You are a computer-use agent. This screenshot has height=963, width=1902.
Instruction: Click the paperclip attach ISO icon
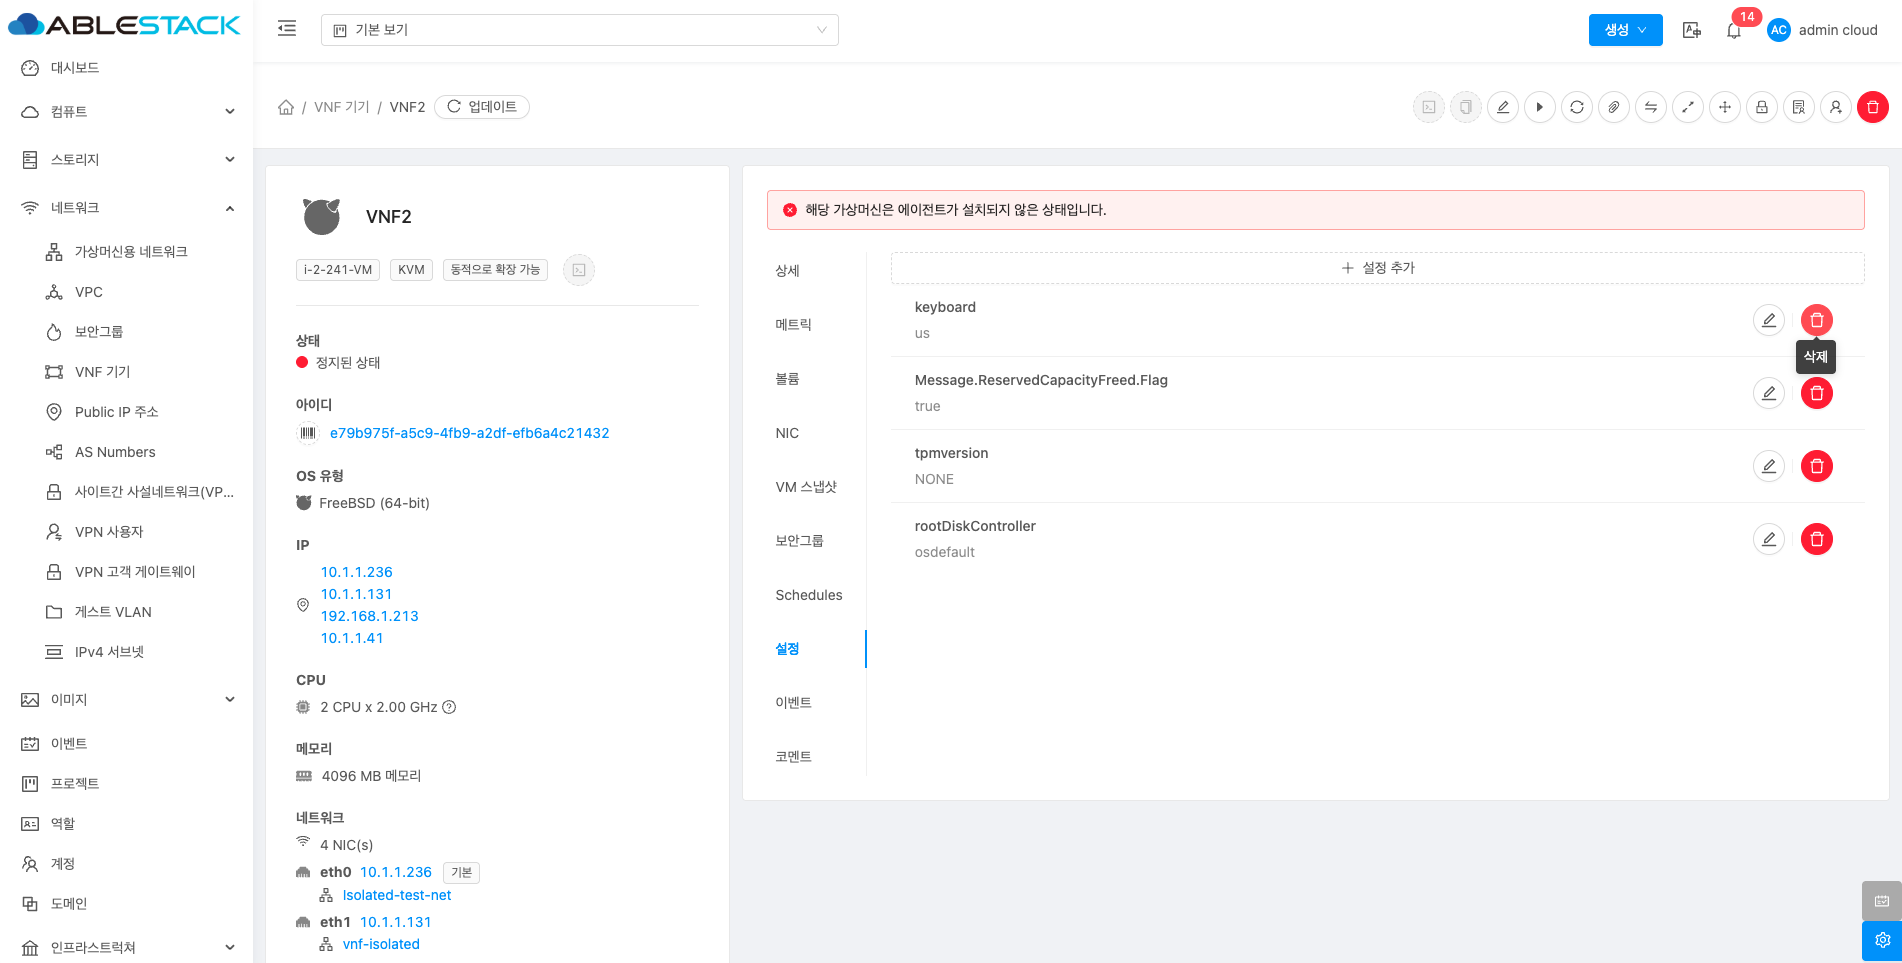(1614, 107)
